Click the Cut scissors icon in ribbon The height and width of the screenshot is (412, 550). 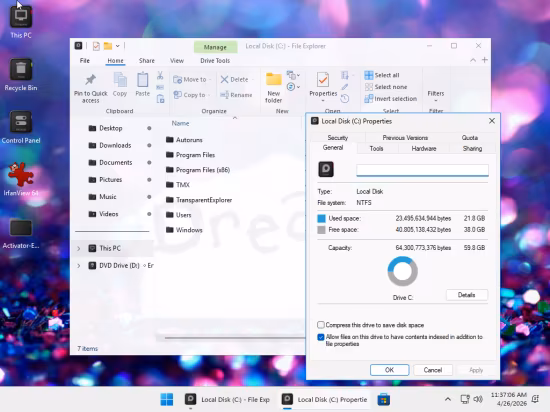(x=160, y=75)
